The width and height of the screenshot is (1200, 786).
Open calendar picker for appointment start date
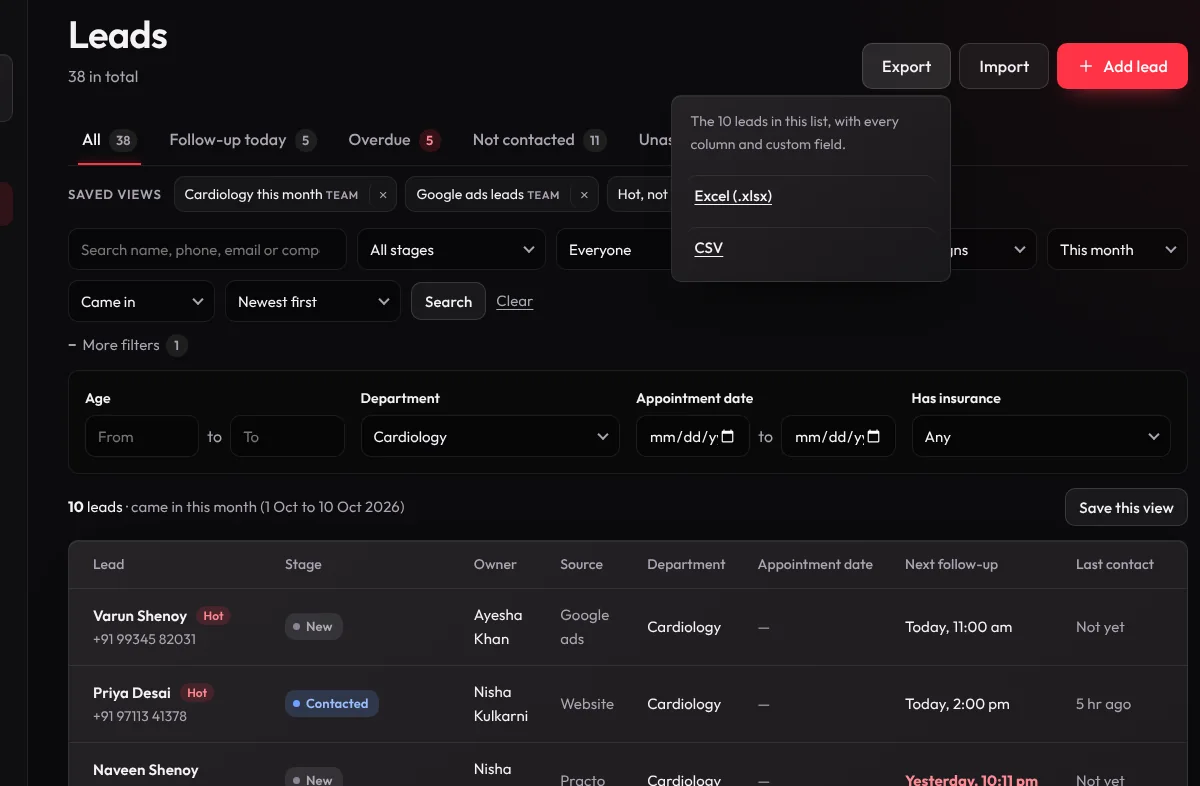[x=728, y=437]
